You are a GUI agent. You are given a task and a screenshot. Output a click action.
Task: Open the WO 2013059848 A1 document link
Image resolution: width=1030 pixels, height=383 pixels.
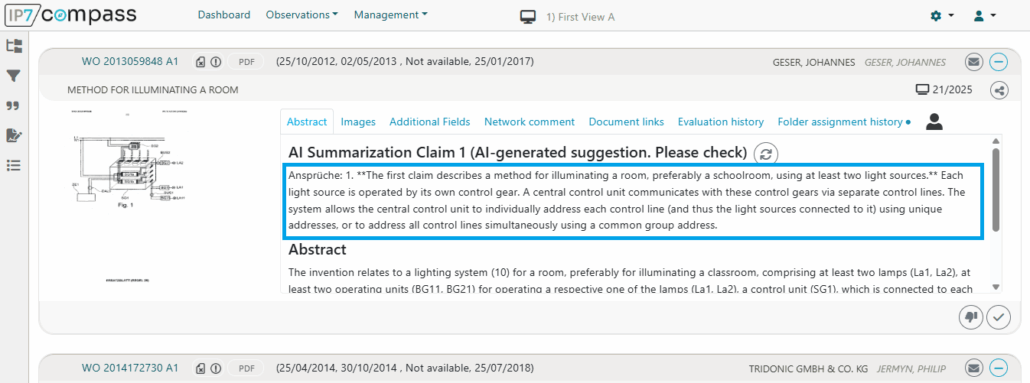point(130,62)
